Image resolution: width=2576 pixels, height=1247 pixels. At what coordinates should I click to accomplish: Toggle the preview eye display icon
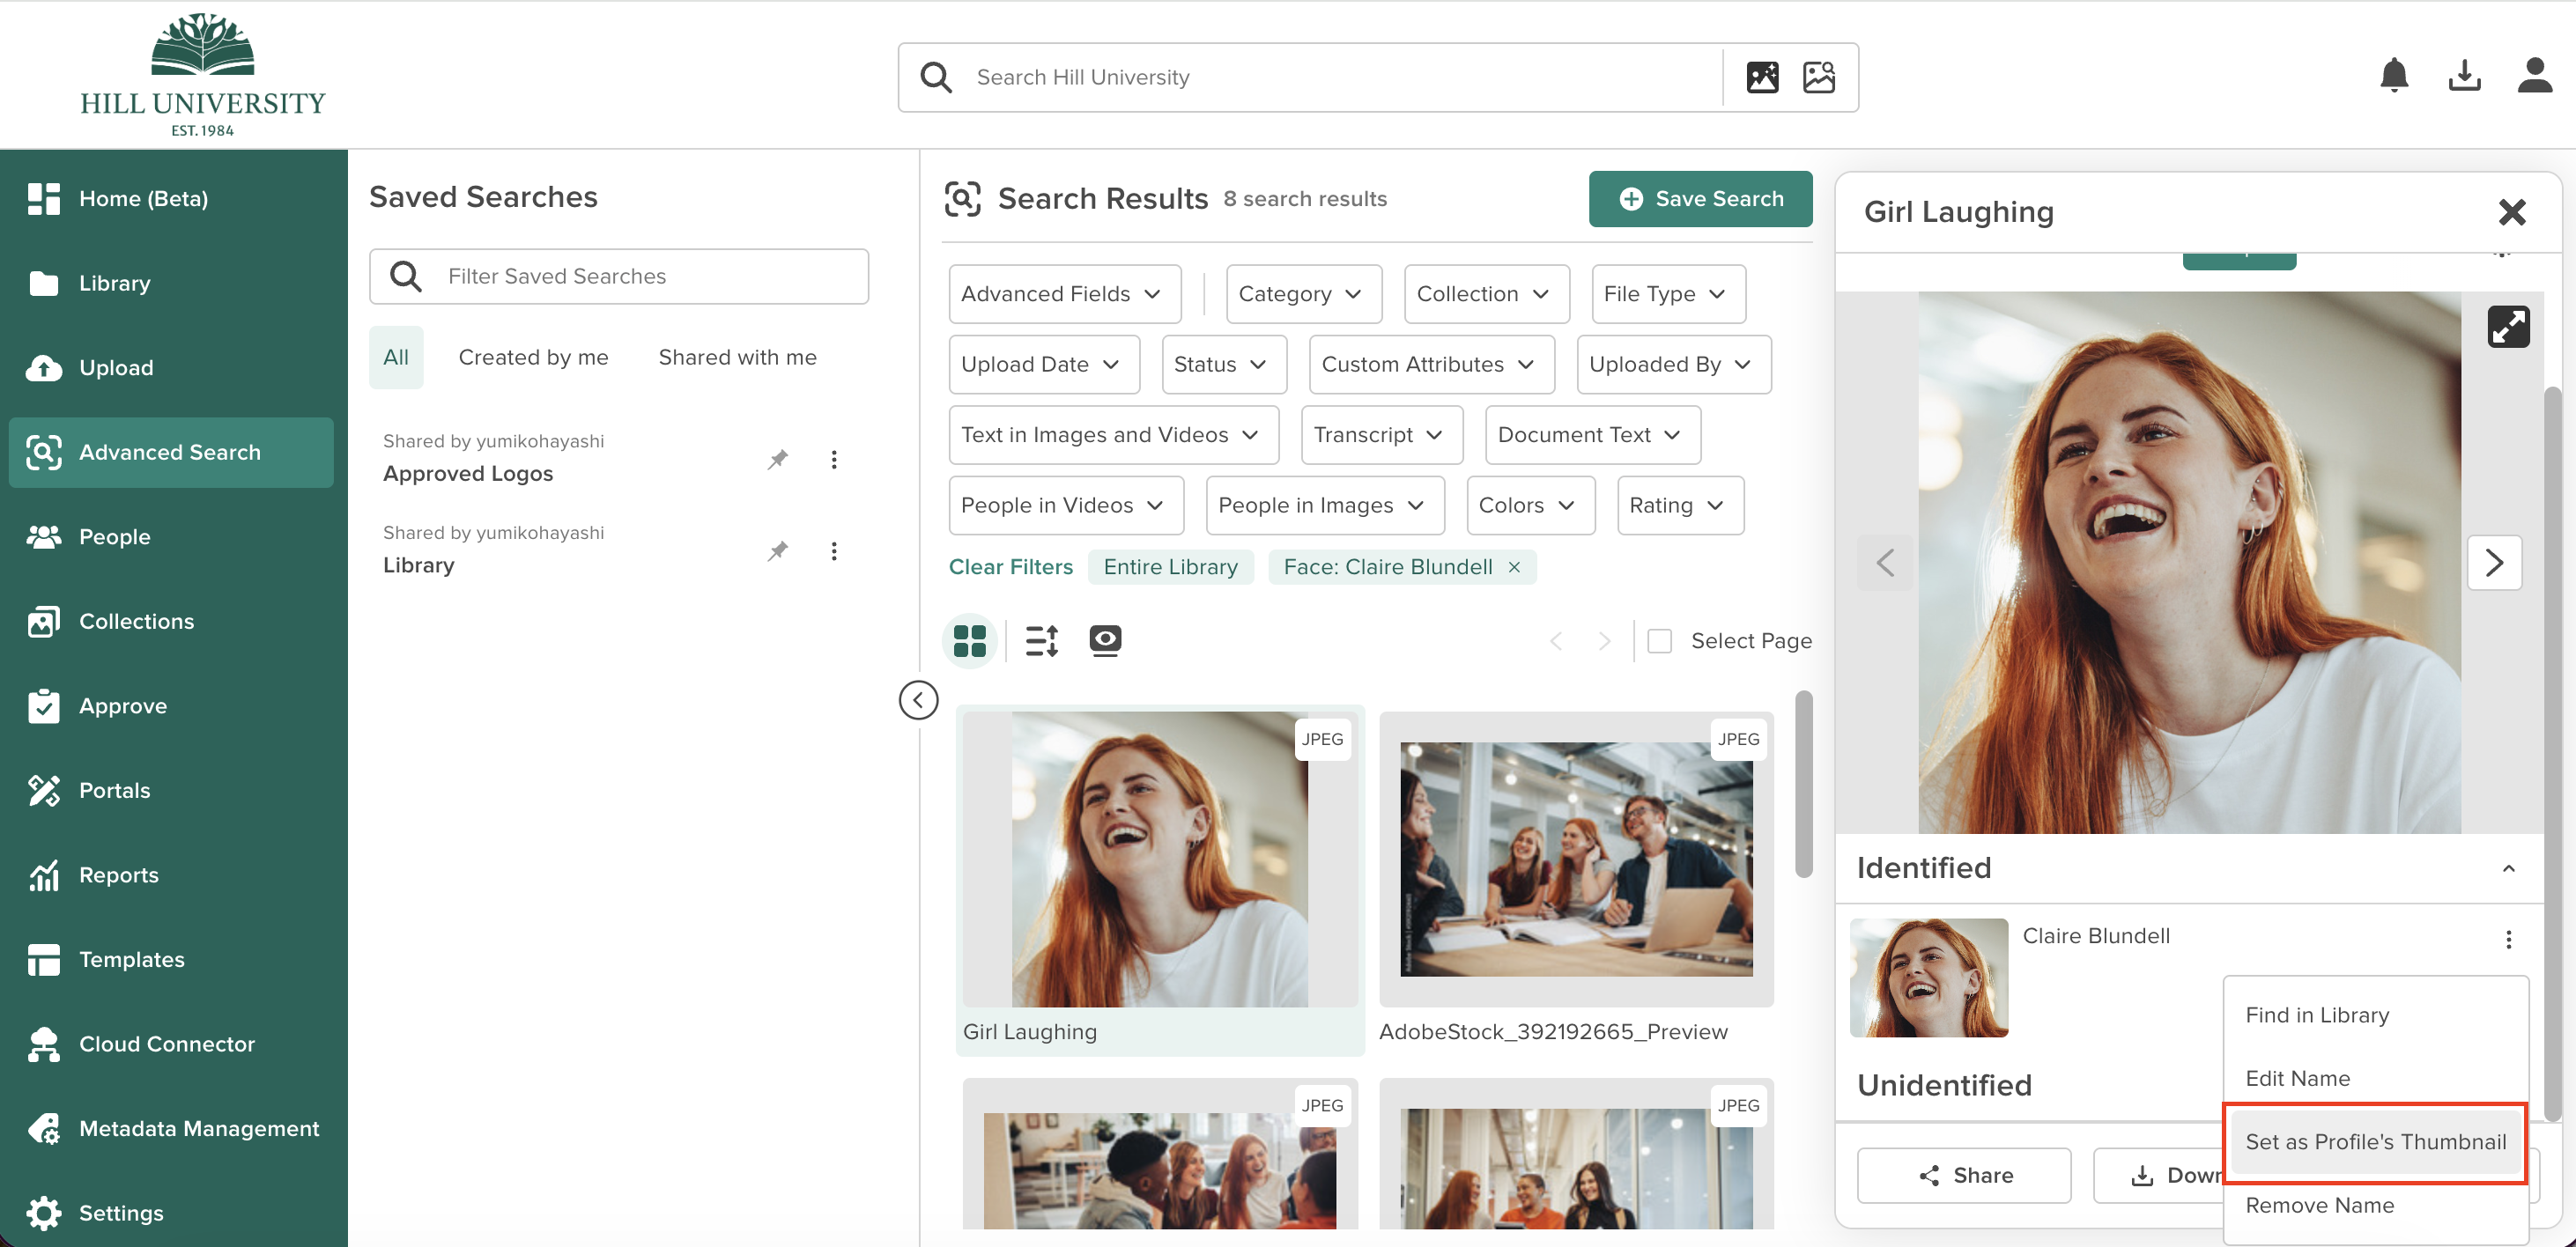click(1105, 640)
